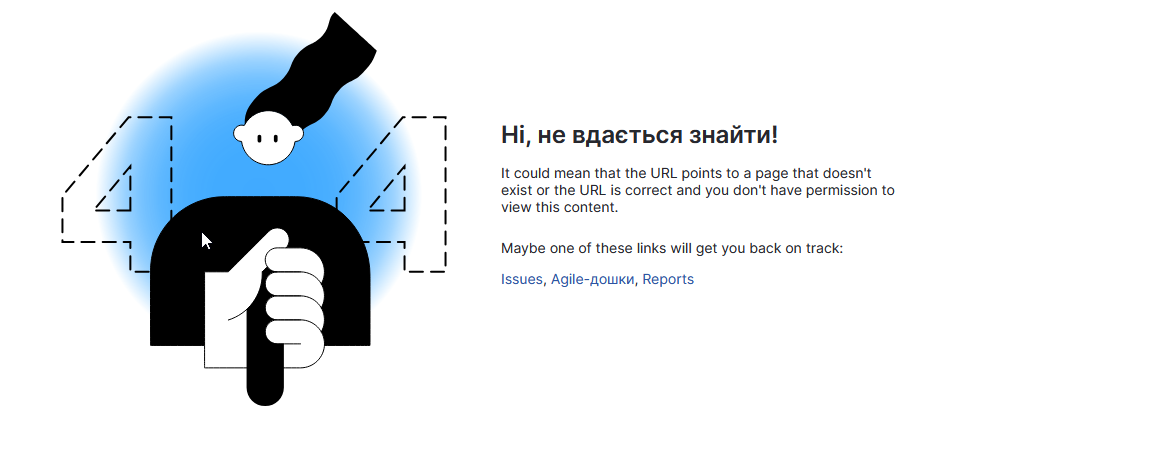Click the heading 'Ні, не вдається знайти!'
The image size is (1154, 464).
tap(640, 136)
